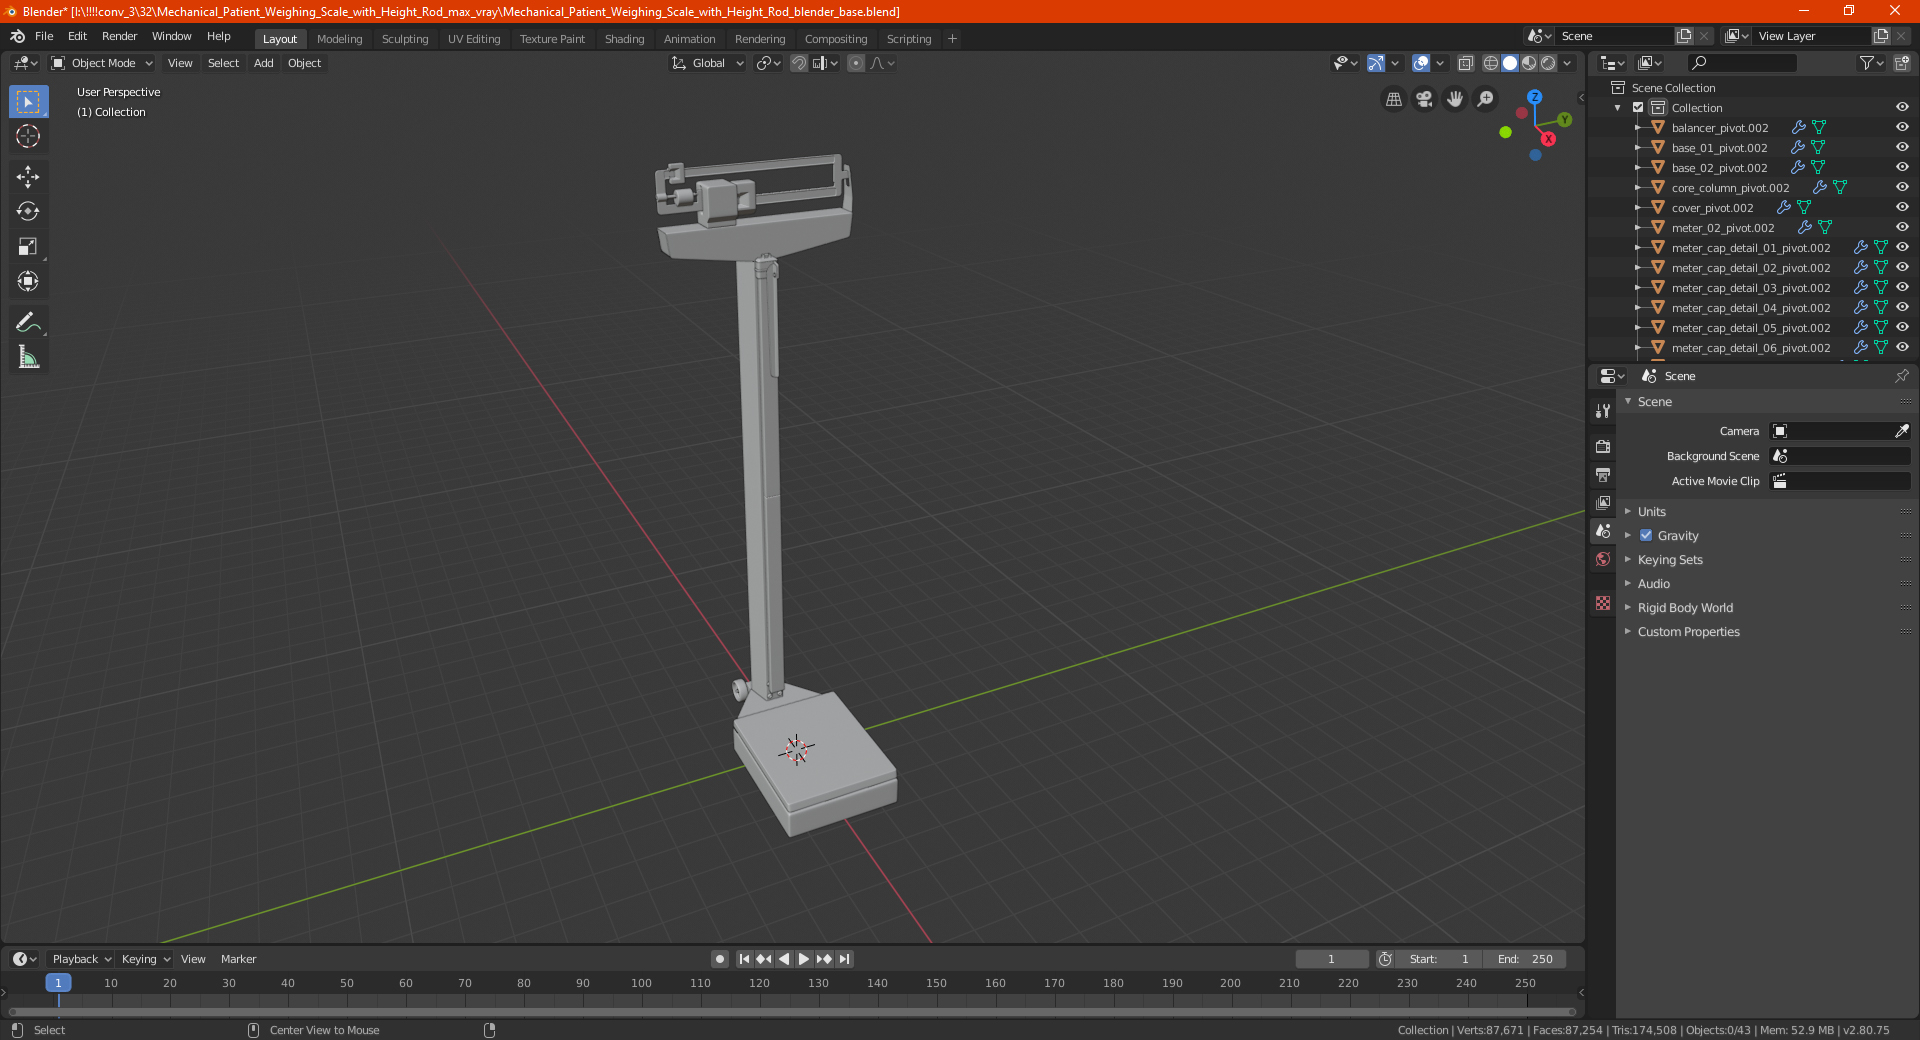Viewport: 1920px width, 1040px height.
Task: Open Texture properties tab
Action: (x=1603, y=603)
